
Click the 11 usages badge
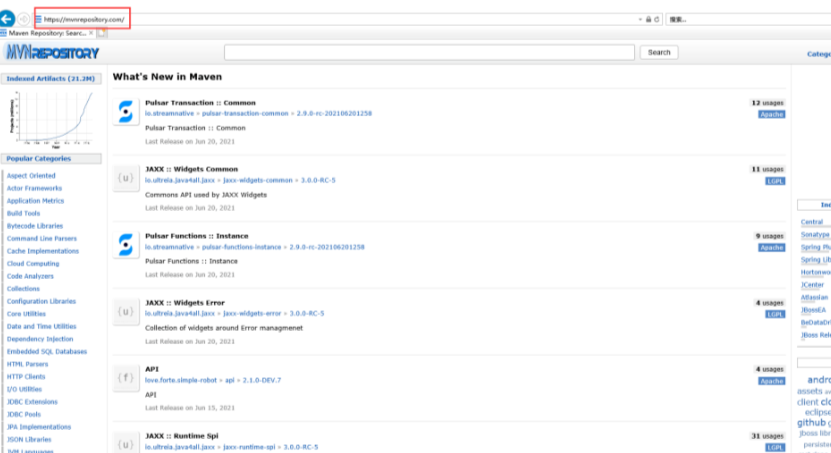[767, 169]
